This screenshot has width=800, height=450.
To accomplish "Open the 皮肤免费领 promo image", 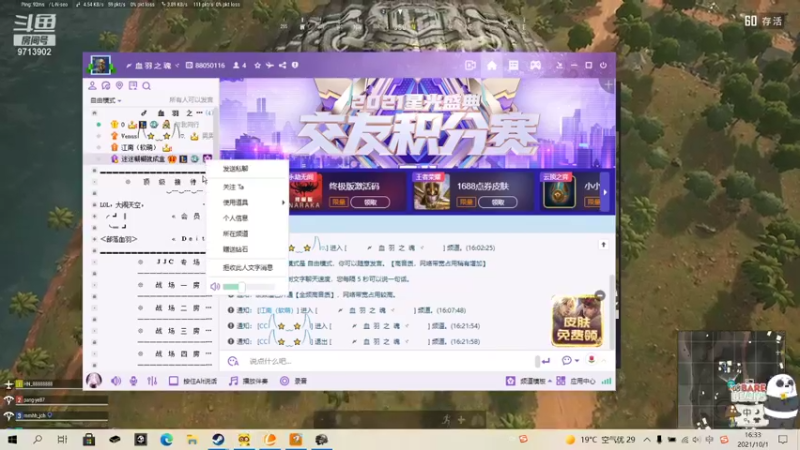I will (x=577, y=321).
